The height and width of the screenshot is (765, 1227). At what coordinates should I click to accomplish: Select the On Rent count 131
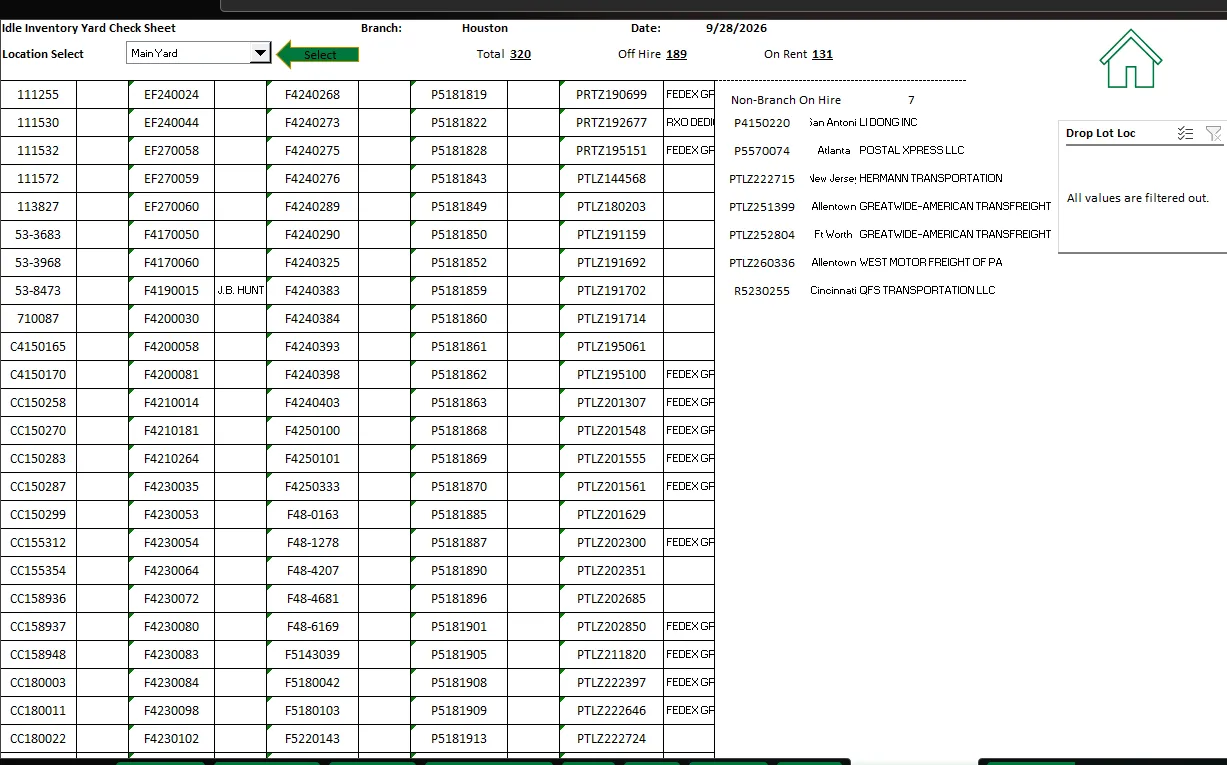click(822, 54)
